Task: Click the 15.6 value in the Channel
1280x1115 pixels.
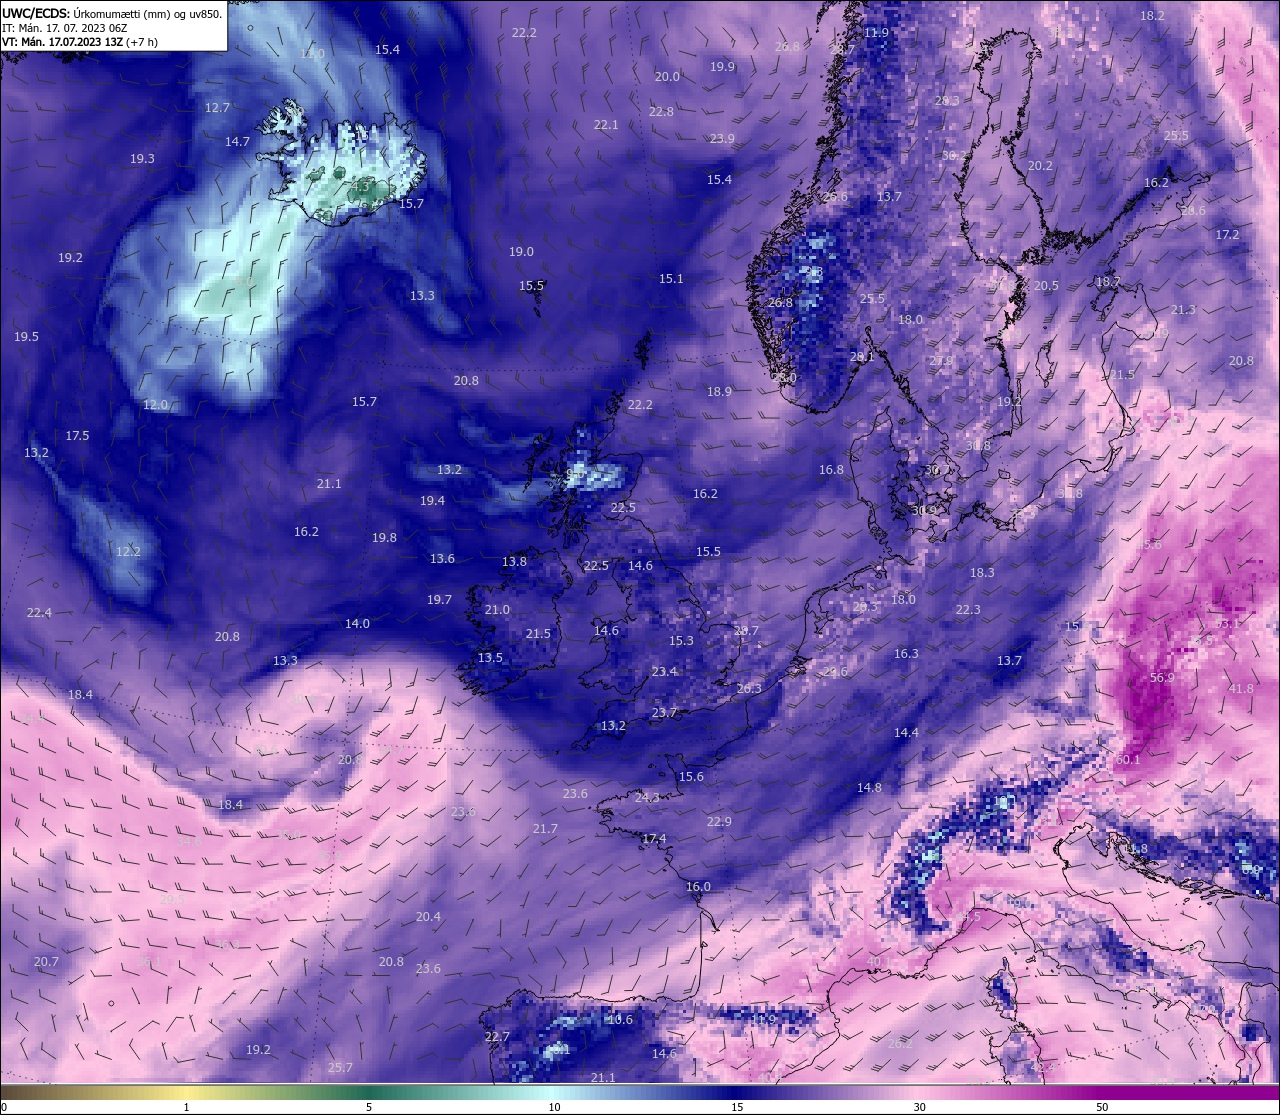Action: coord(691,777)
